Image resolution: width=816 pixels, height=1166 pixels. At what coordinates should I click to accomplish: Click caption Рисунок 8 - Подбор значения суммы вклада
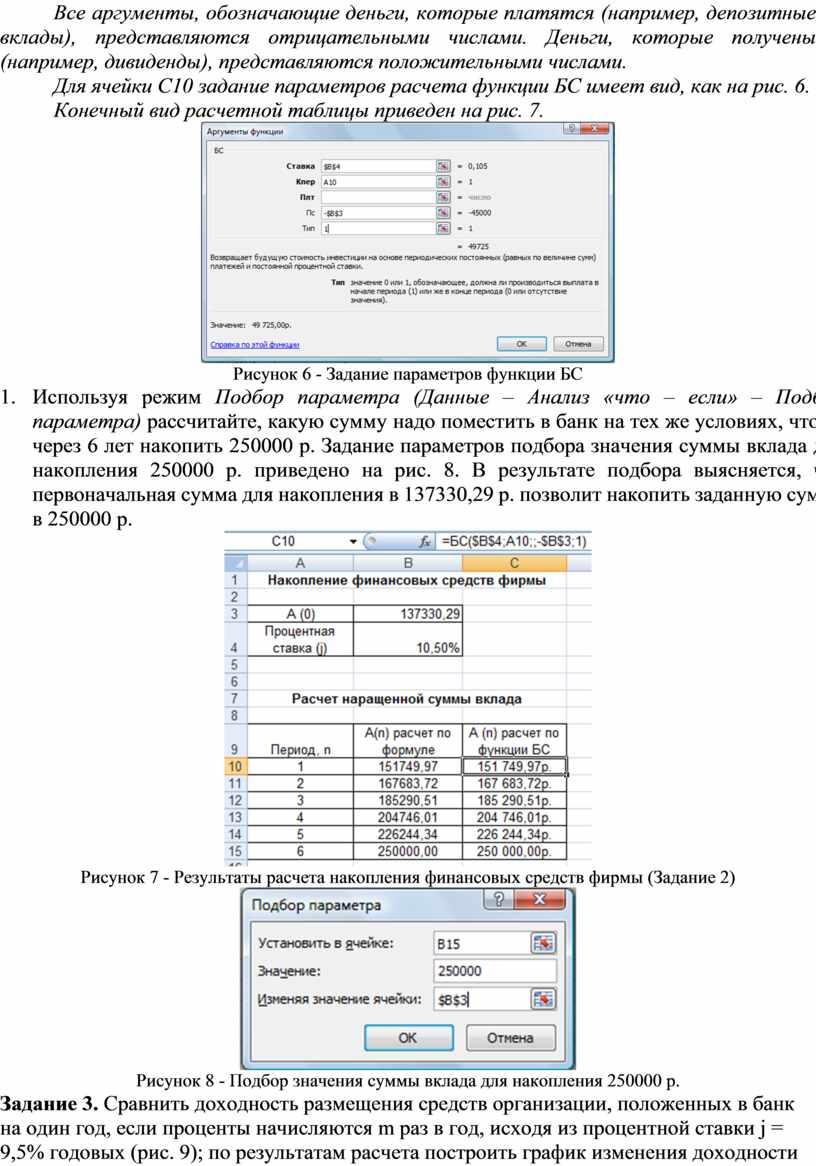[408, 1080]
